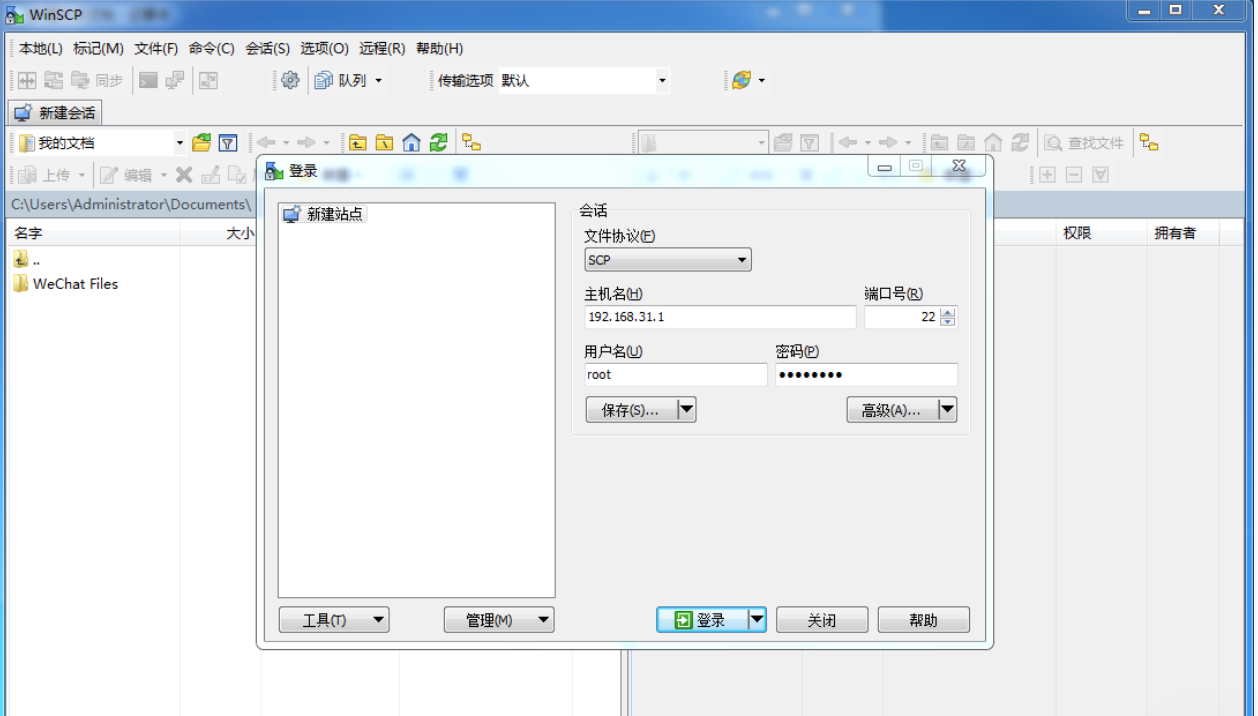The height and width of the screenshot is (716, 1258).
Task: Open the 远程(R) menu
Action: click(x=382, y=48)
